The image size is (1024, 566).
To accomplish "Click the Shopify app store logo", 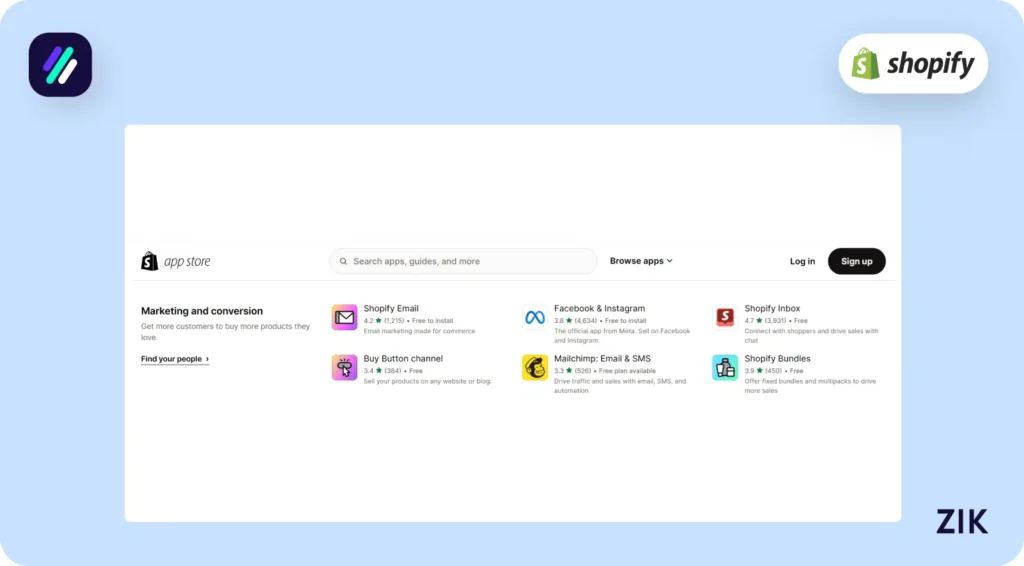I will (176, 262).
